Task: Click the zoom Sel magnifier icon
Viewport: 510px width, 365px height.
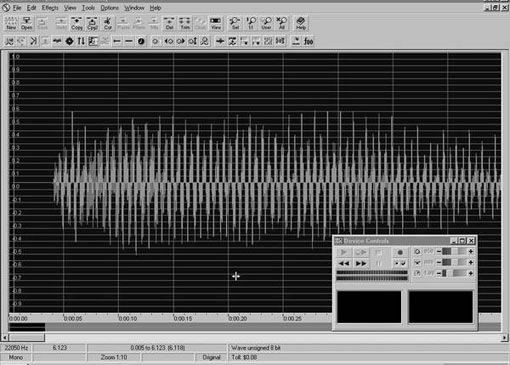Action: pyautogui.click(x=235, y=23)
